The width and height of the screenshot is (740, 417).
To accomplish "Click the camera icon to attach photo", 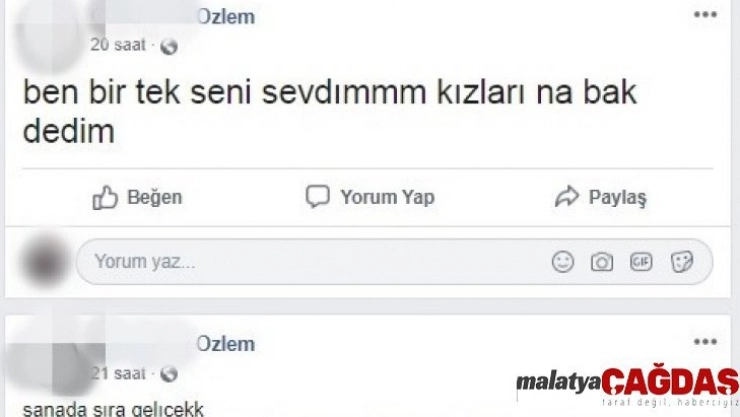I will pos(602,262).
